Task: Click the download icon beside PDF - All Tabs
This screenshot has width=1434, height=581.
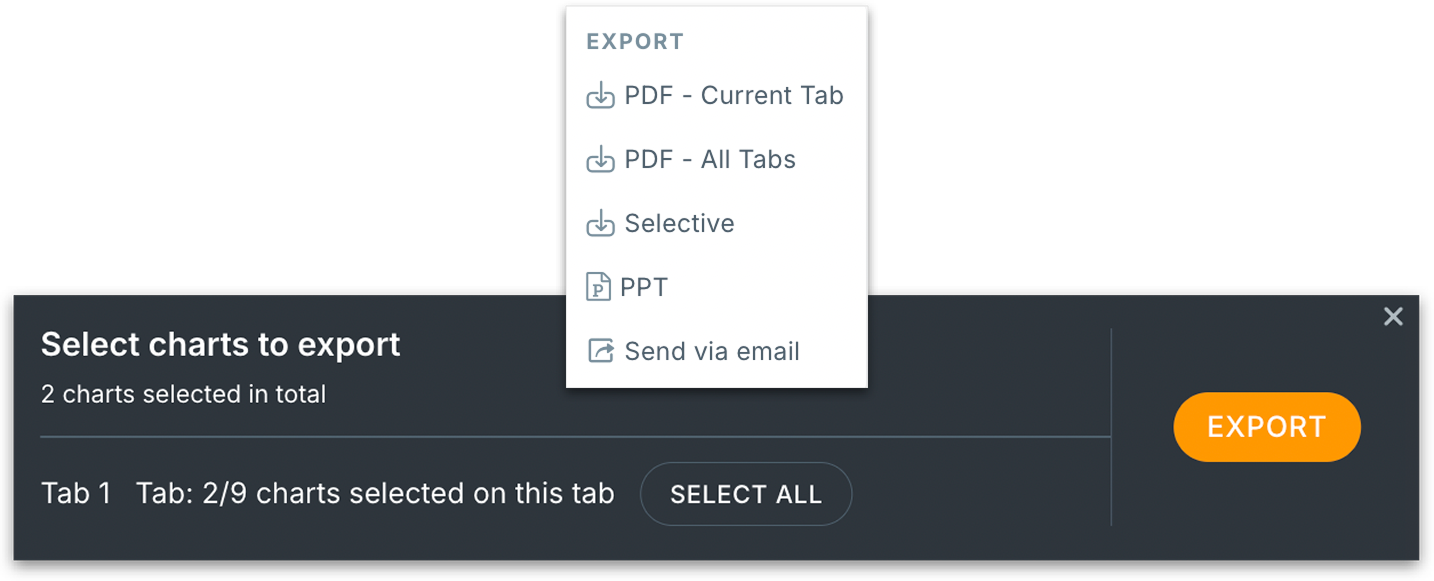Action: 600,160
